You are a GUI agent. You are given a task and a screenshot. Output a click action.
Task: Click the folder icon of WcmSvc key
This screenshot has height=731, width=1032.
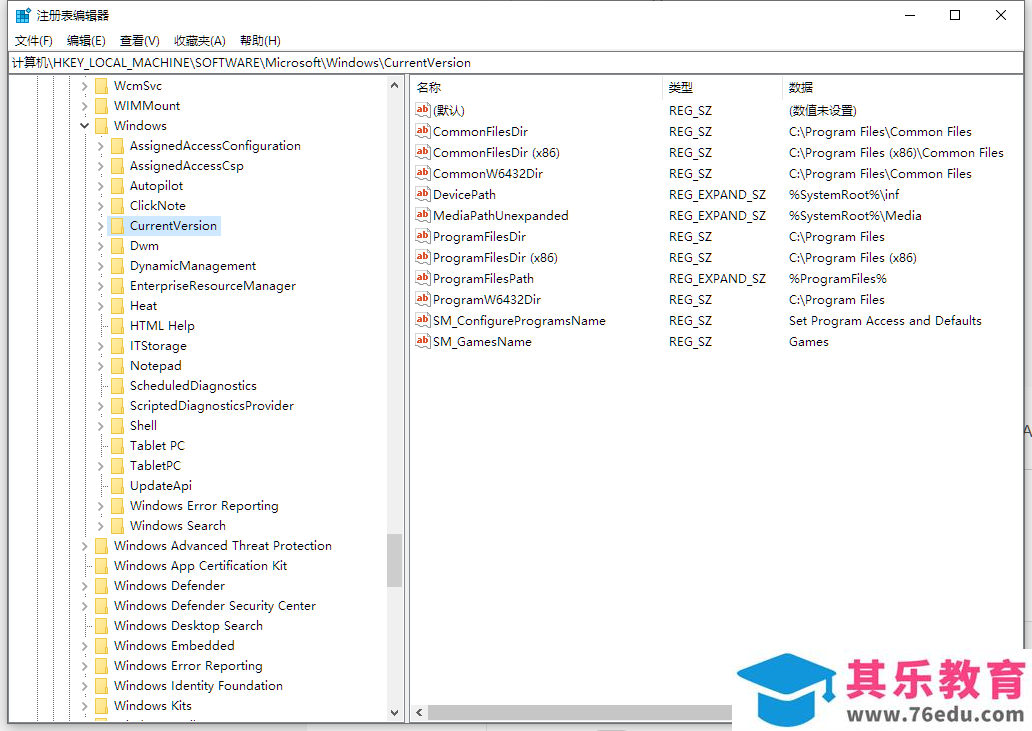[x=101, y=86]
